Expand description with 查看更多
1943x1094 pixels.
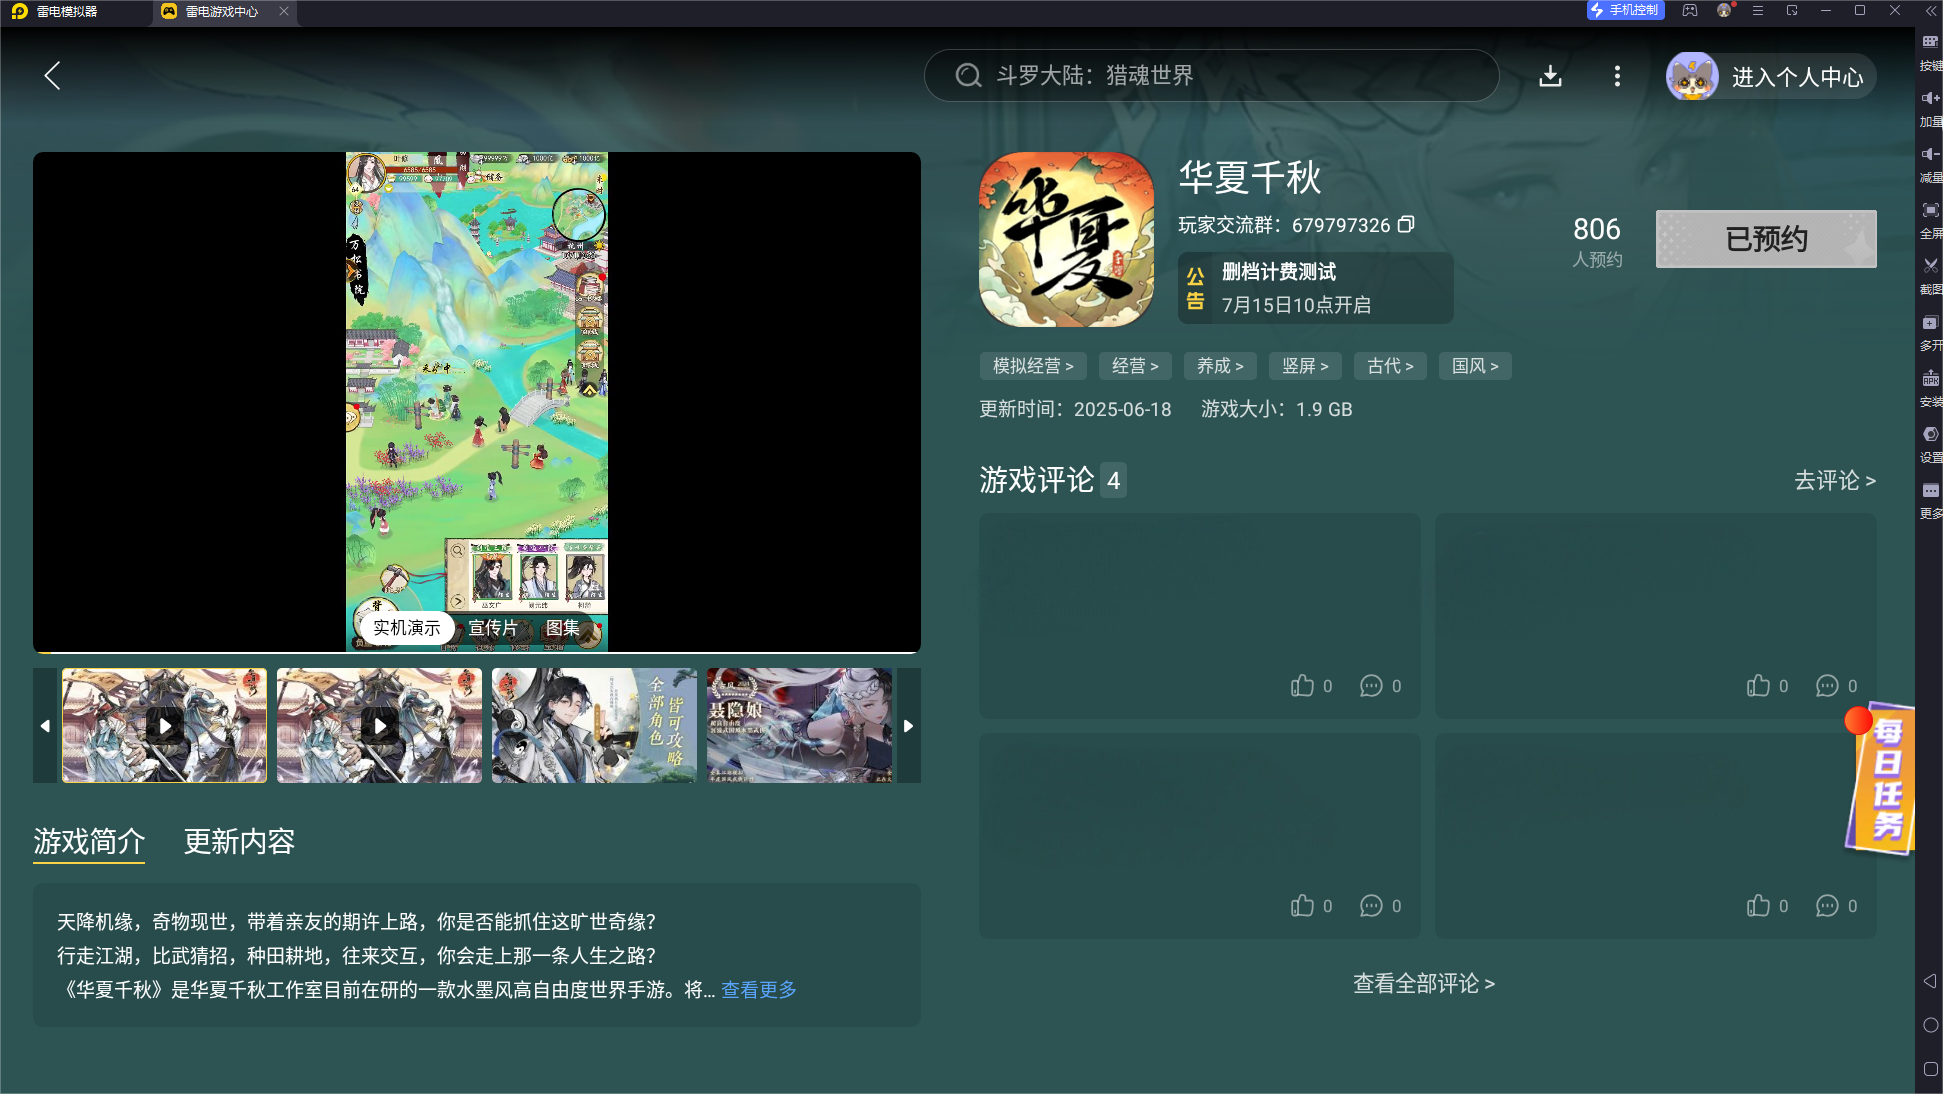758,990
